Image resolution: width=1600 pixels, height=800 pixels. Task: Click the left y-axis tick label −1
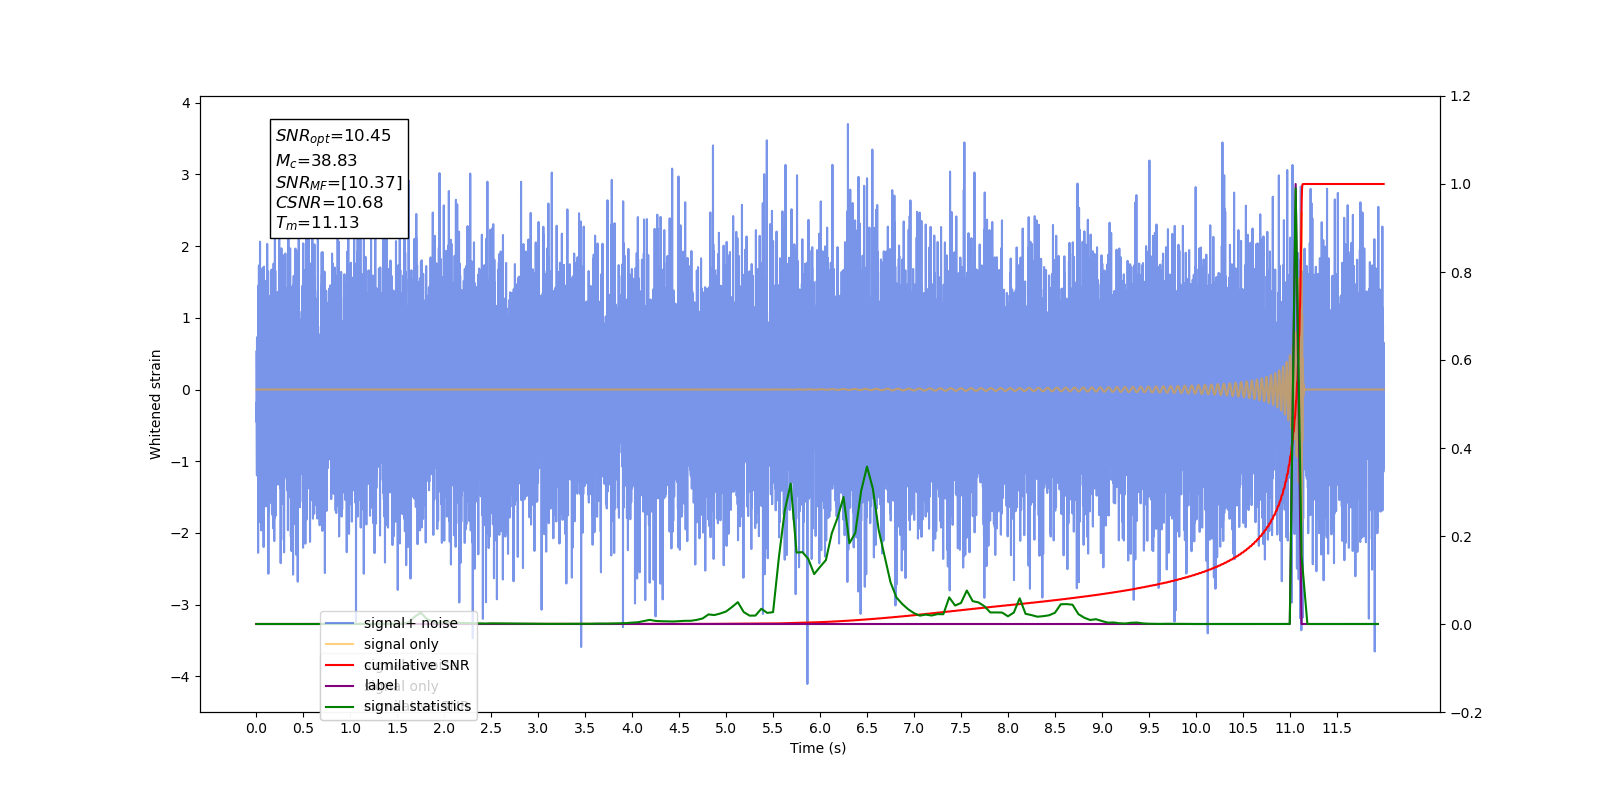click(x=180, y=462)
